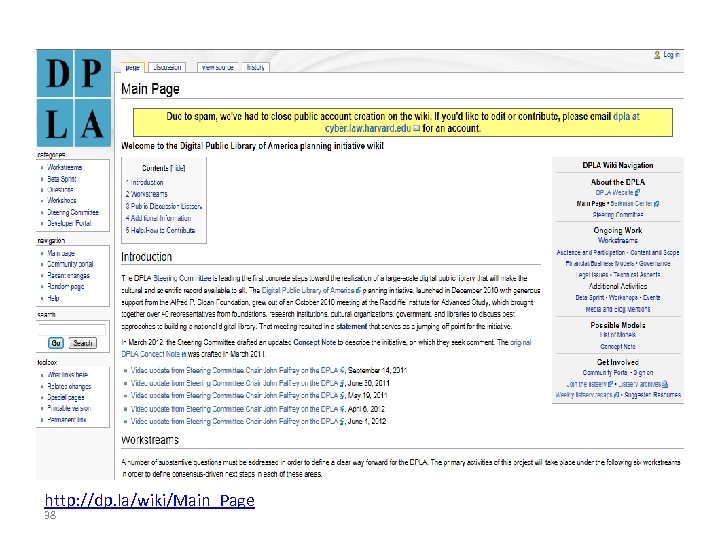Open What links here in toolbox
Screen dimensions: 720x540
[68, 375]
